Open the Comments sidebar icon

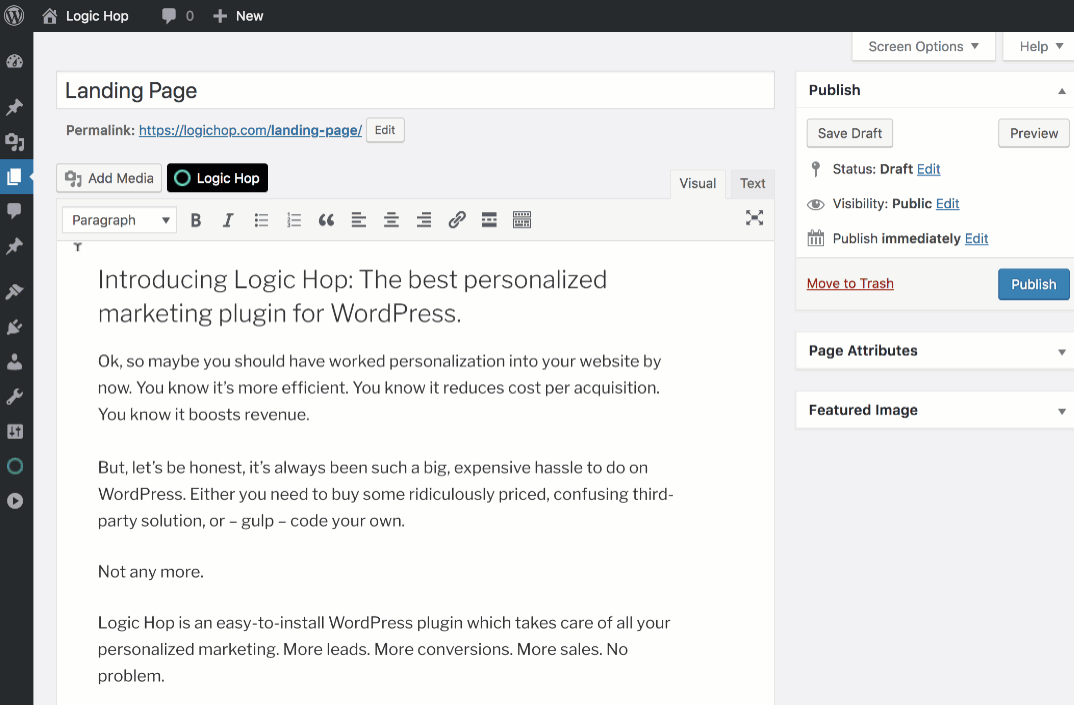[x=14, y=211]
